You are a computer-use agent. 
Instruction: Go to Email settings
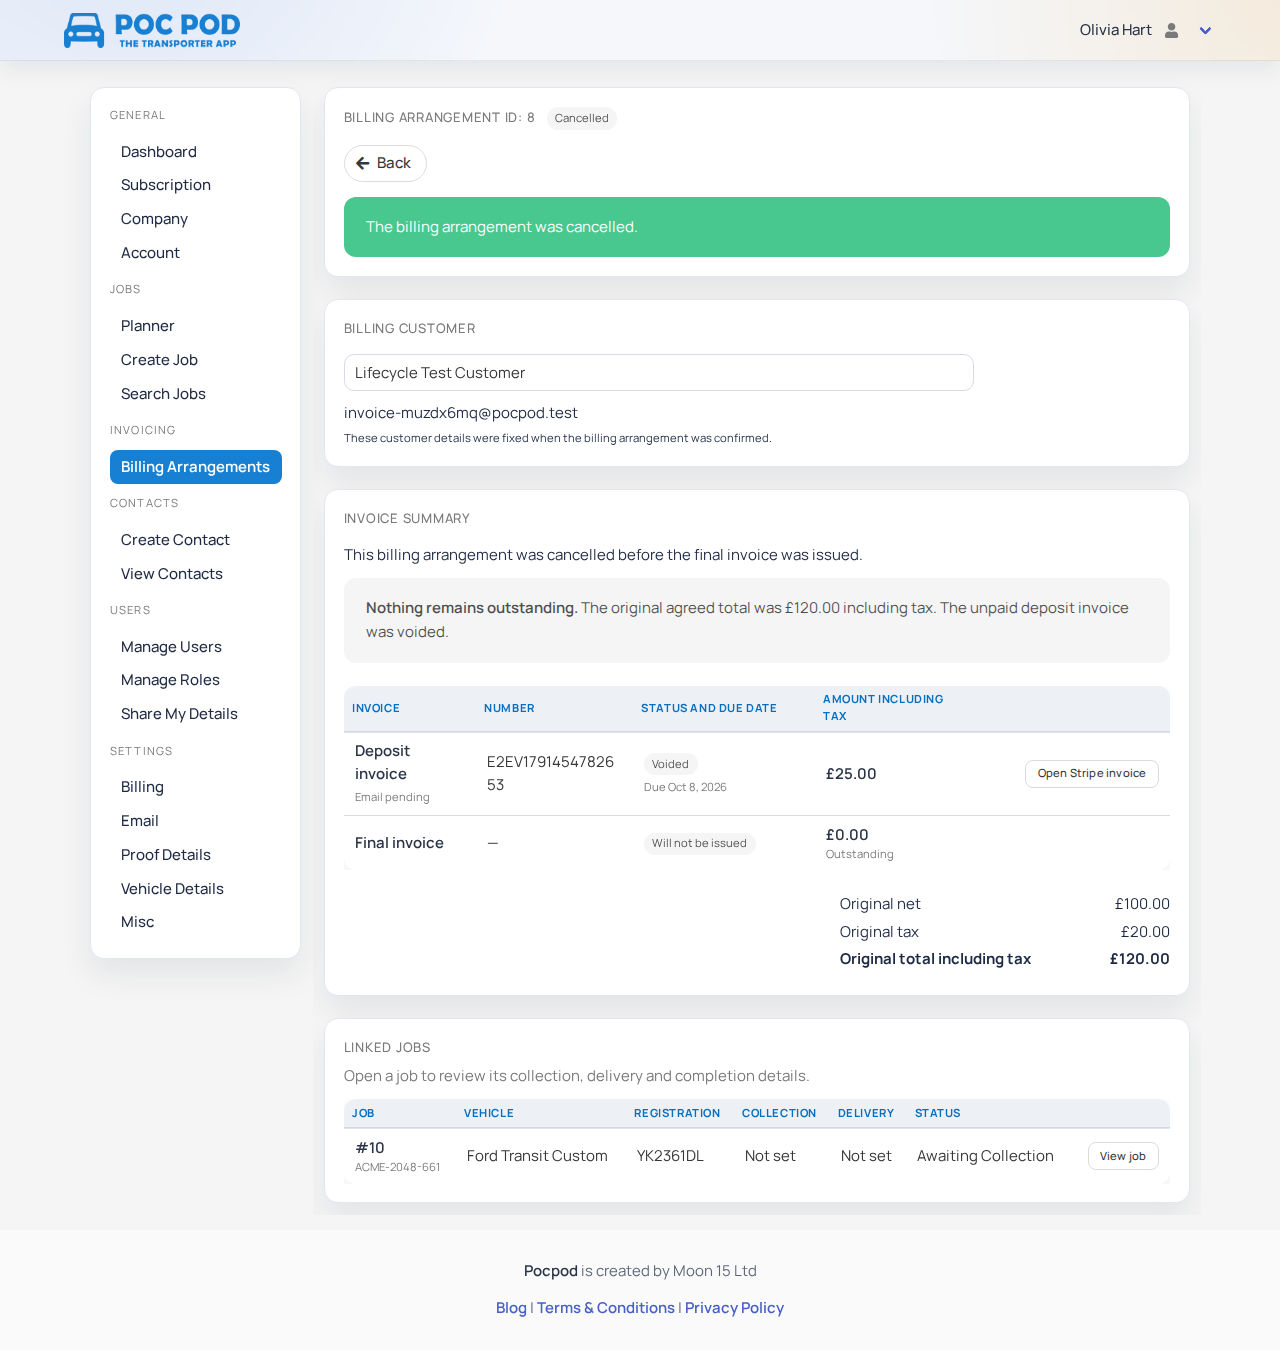140,821
